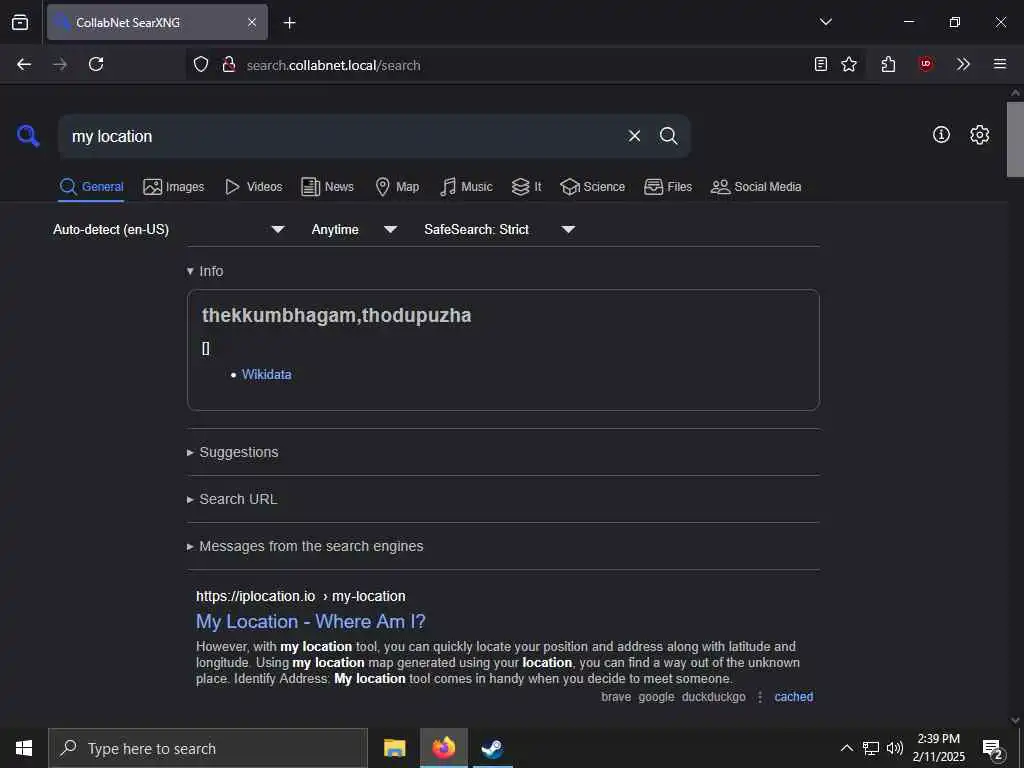
Task: Switch to the General category
Action: tap(91, 187)
